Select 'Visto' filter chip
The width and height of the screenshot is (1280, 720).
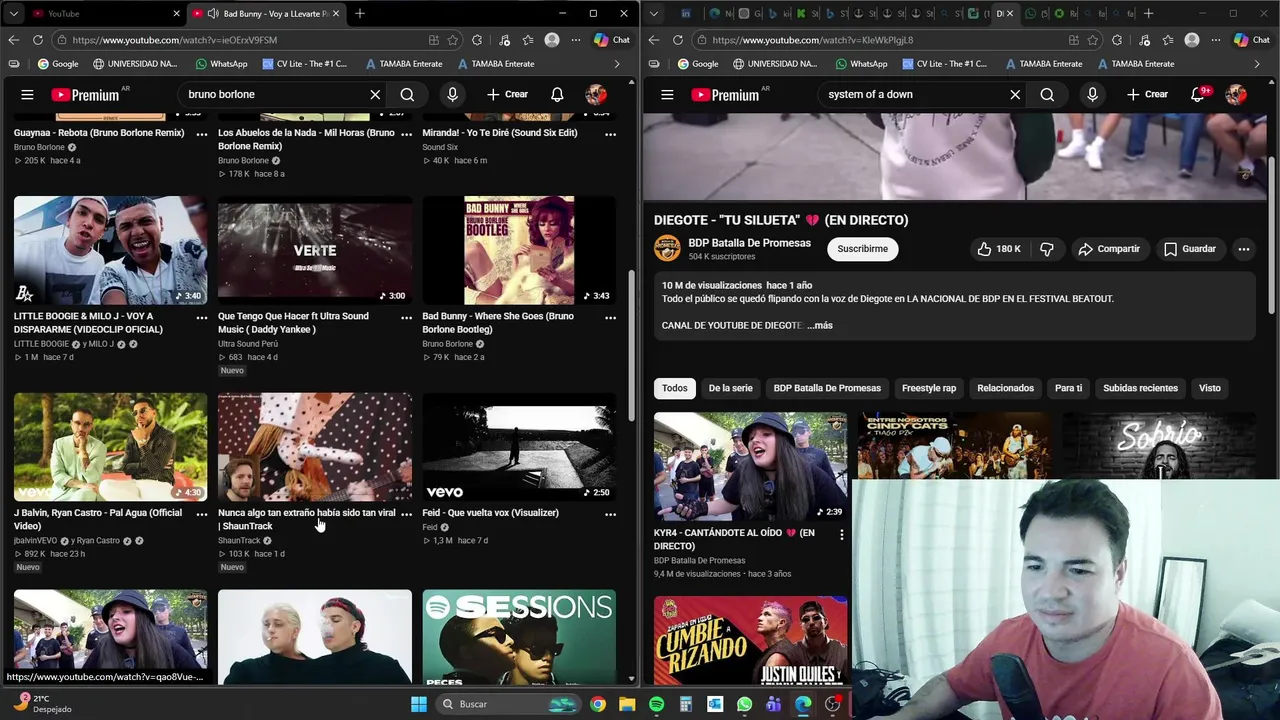pos(1209,388)
